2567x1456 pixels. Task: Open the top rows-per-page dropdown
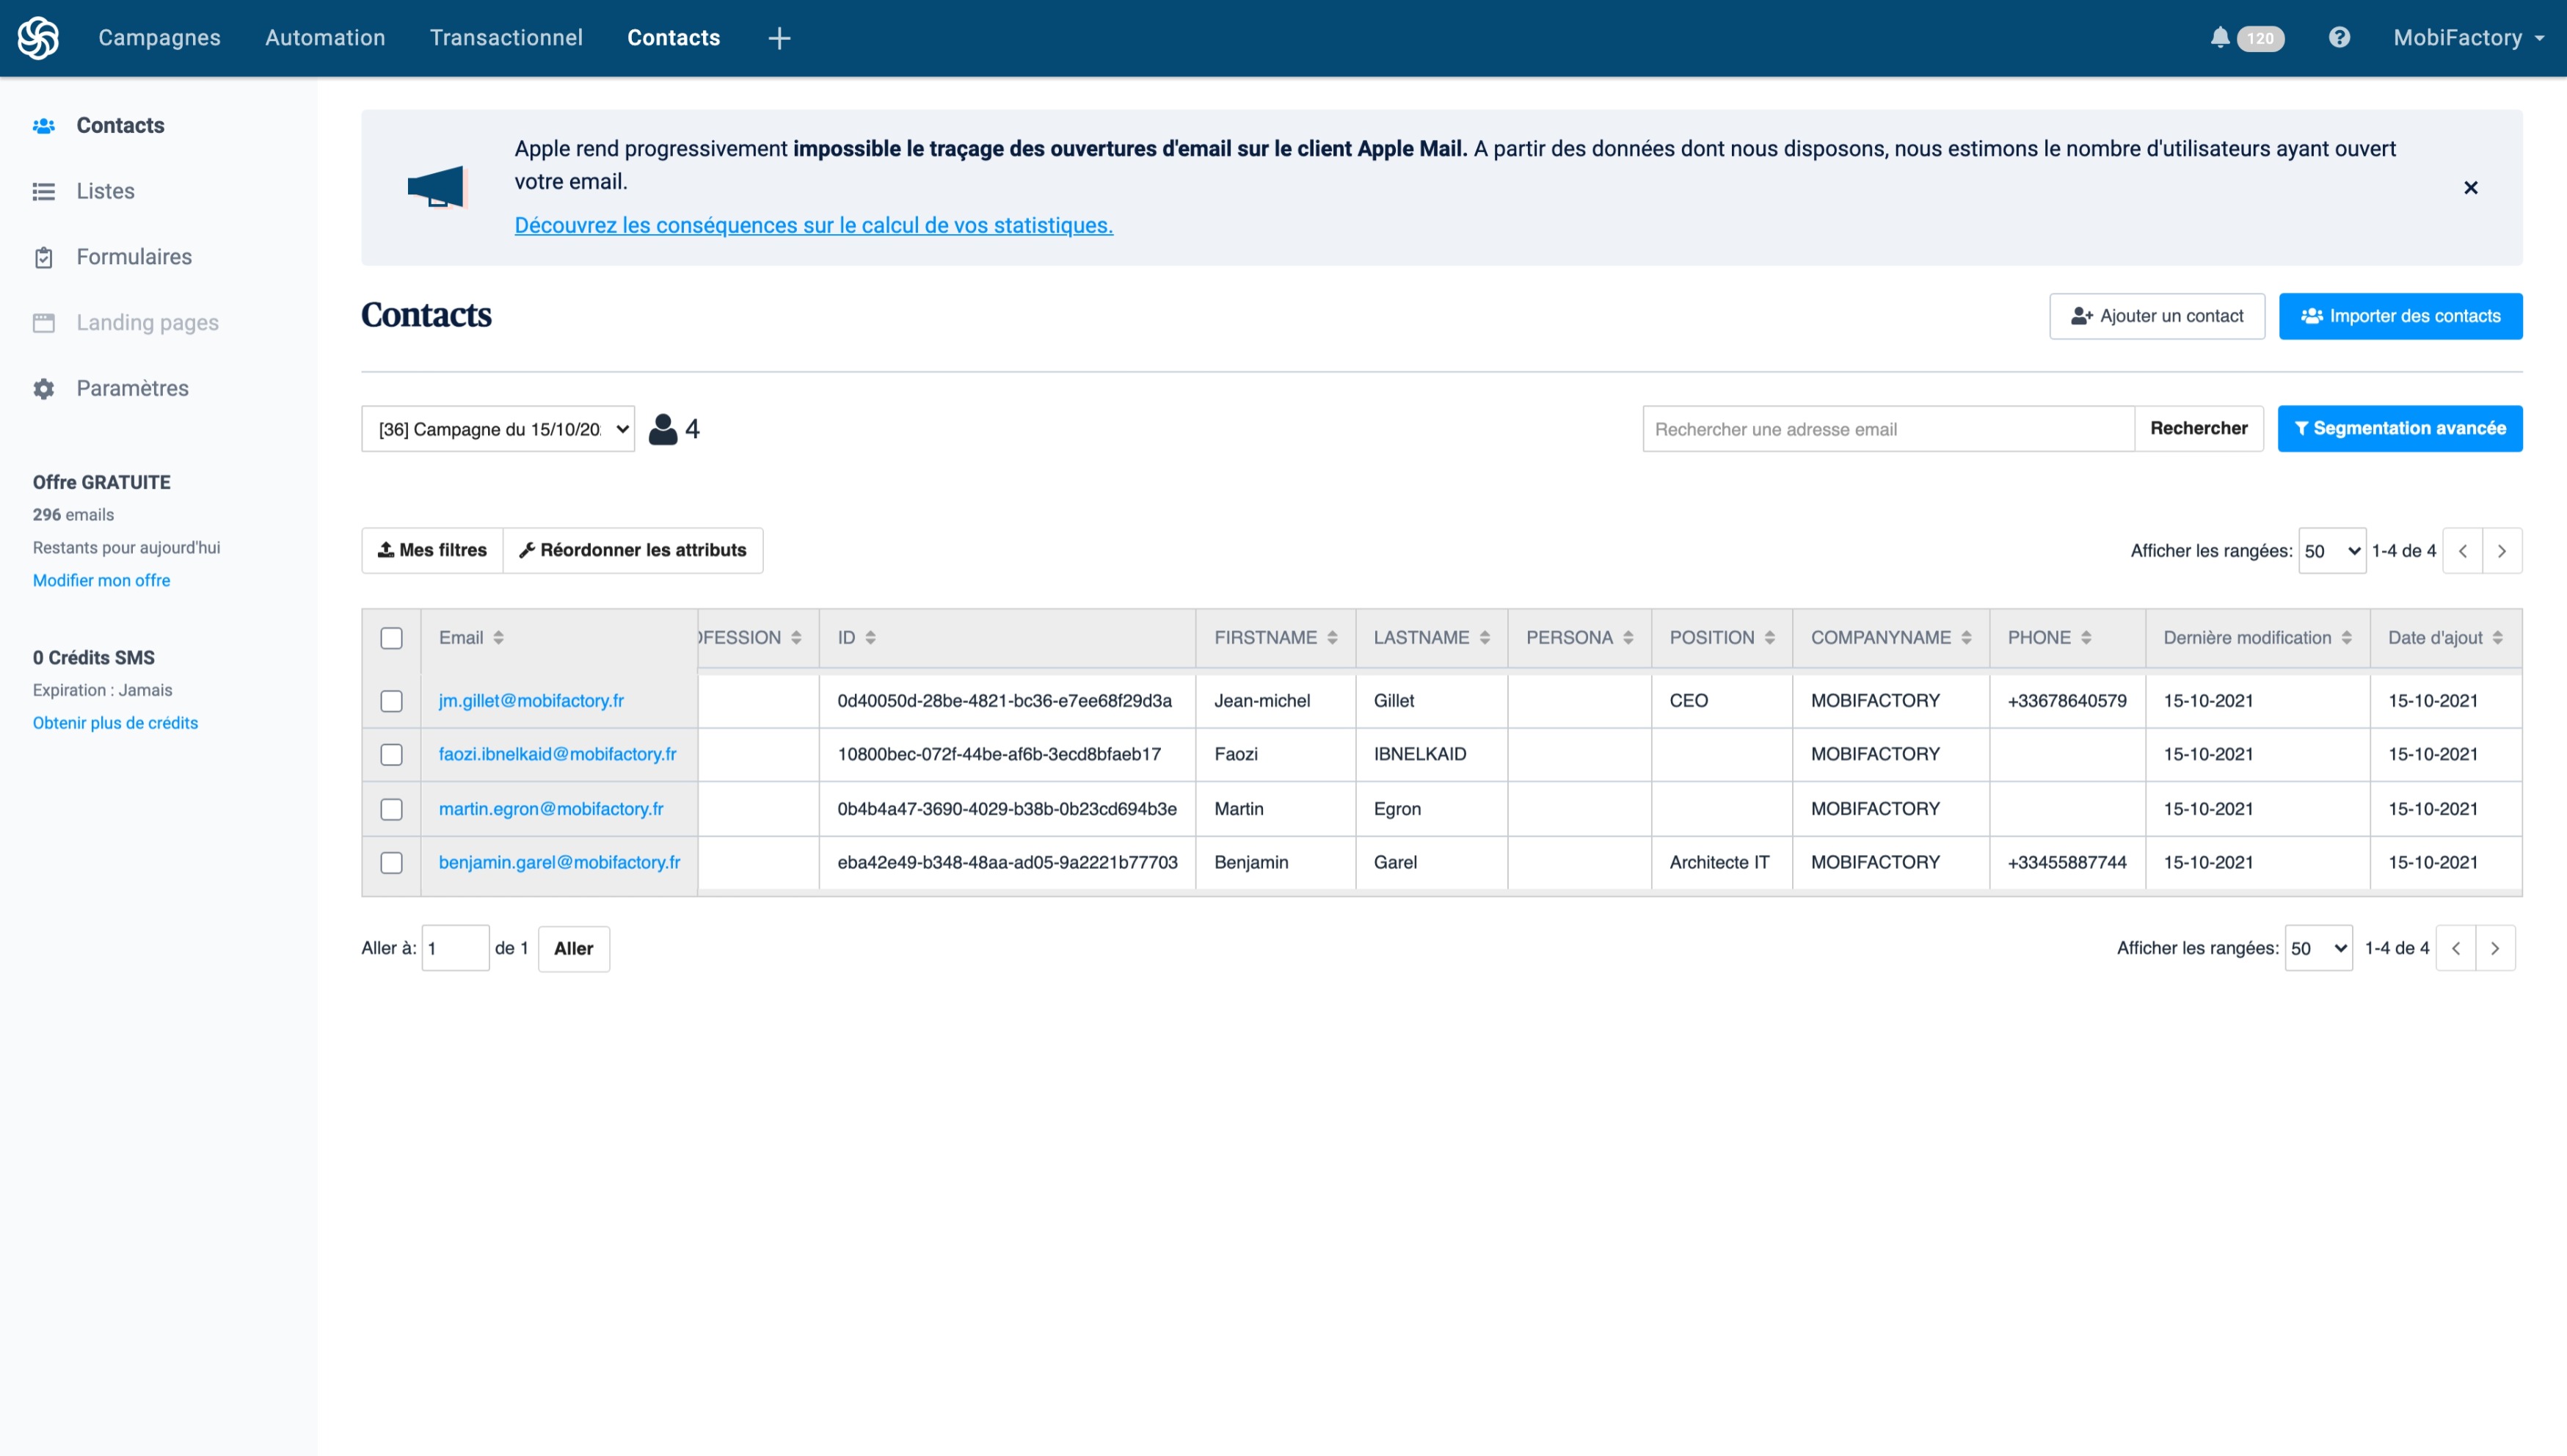tap(2331, 551)
